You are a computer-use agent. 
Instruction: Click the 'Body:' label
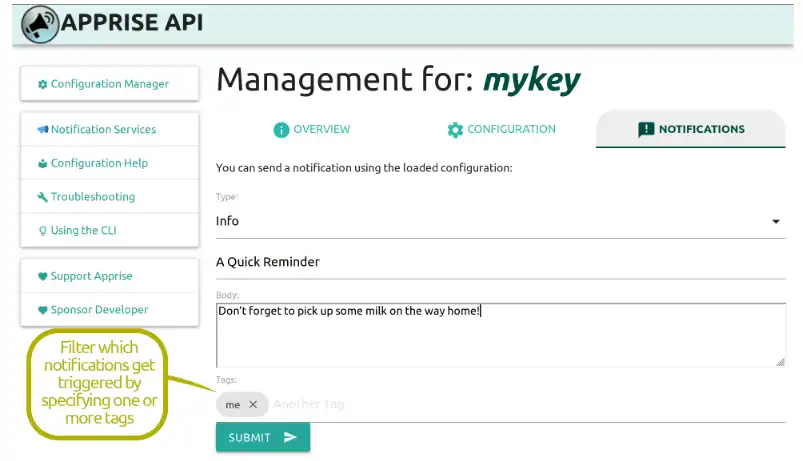[227, 296]
